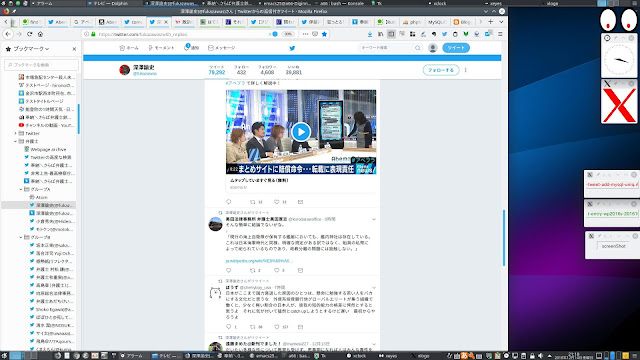640x360 pixels.
Task: Open Moments (モーメント) nav item
Action: pyautogui.click(x=161, y=48)
